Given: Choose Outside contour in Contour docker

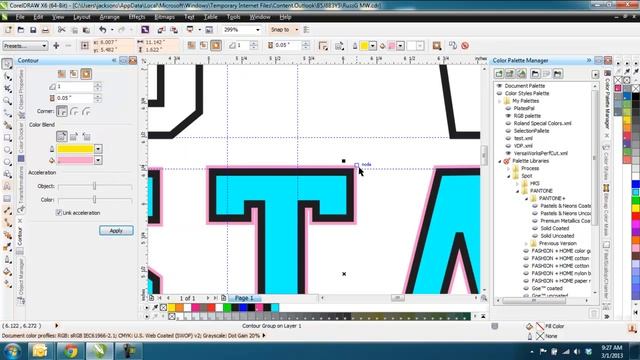Looking at the screenshot, I should point(86,74).
